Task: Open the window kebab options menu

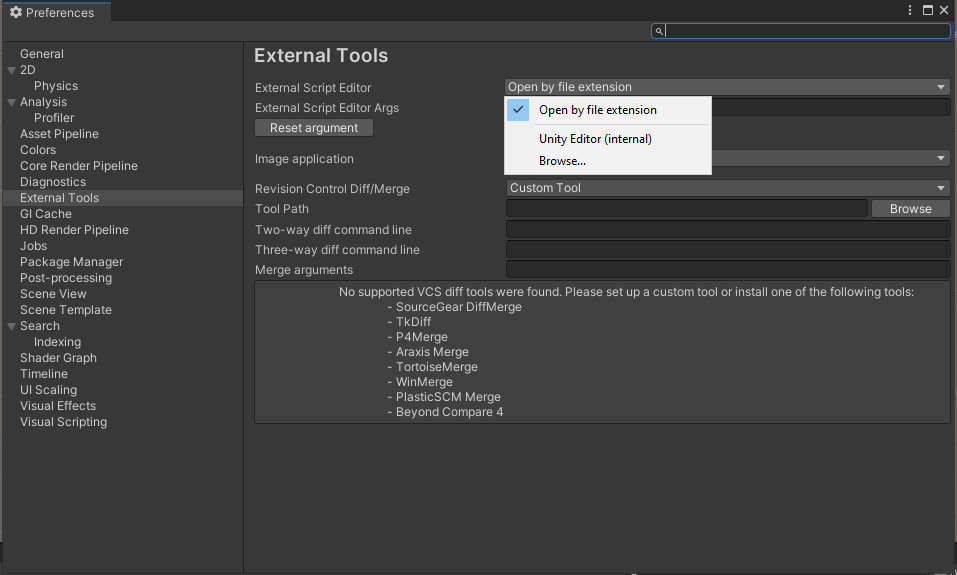Action: tap(910, 10)
